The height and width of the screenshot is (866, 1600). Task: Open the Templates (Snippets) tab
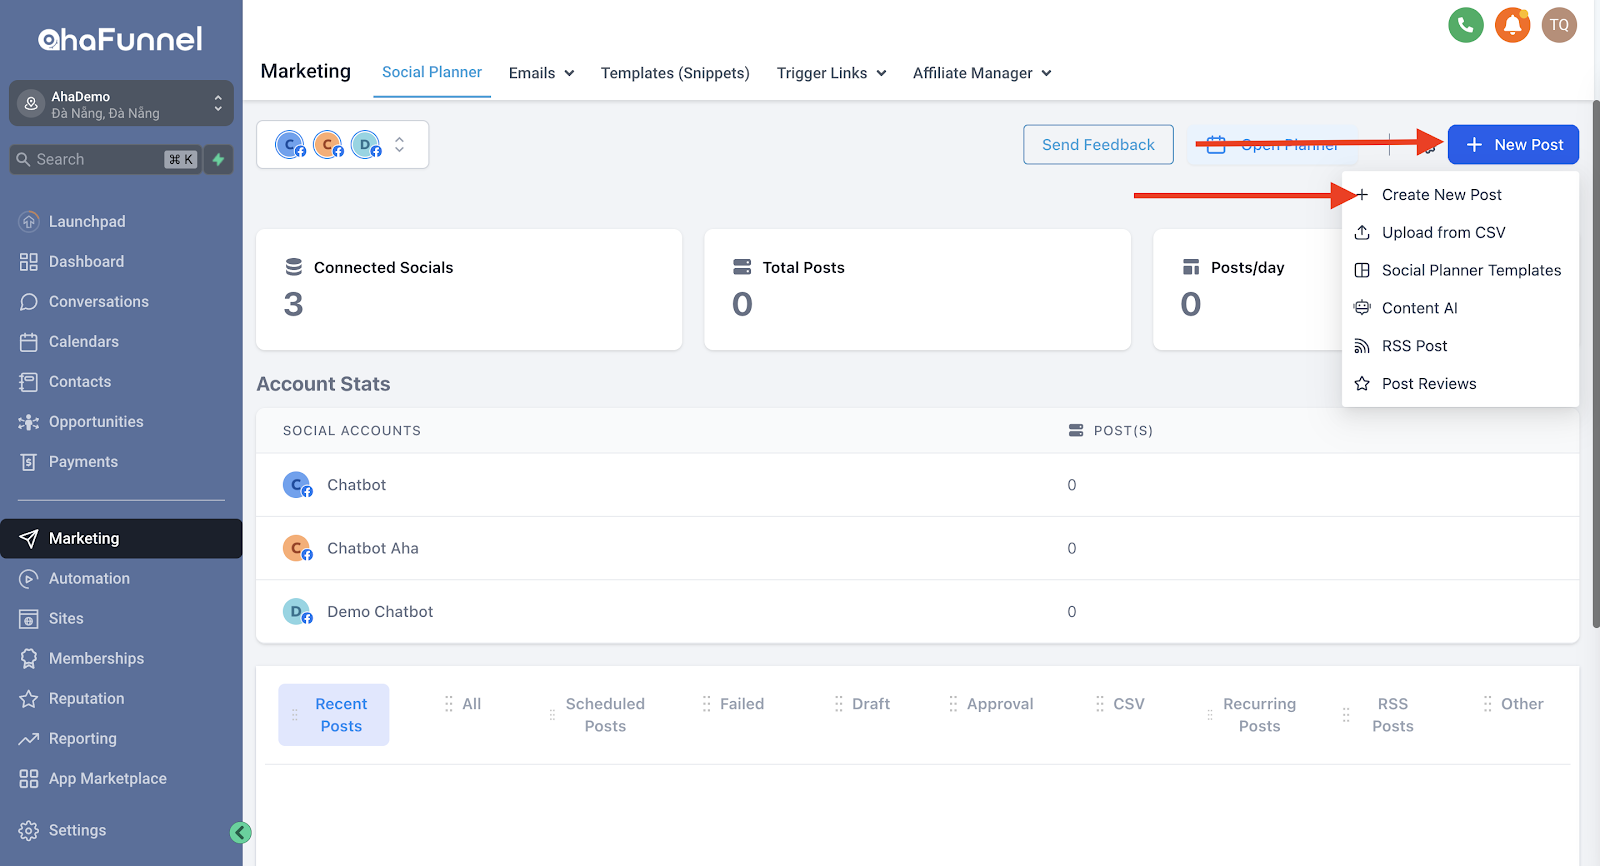675,73
